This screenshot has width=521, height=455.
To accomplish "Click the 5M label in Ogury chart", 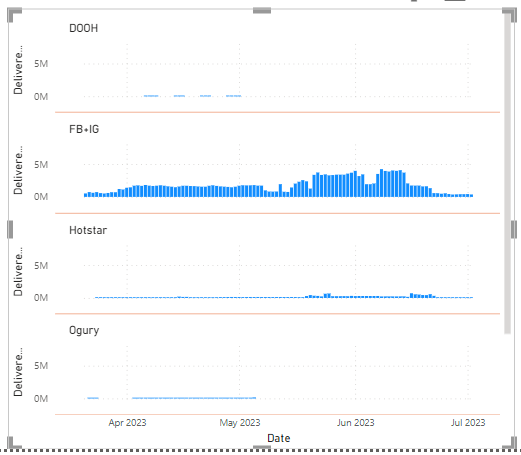I will point(41,366).
